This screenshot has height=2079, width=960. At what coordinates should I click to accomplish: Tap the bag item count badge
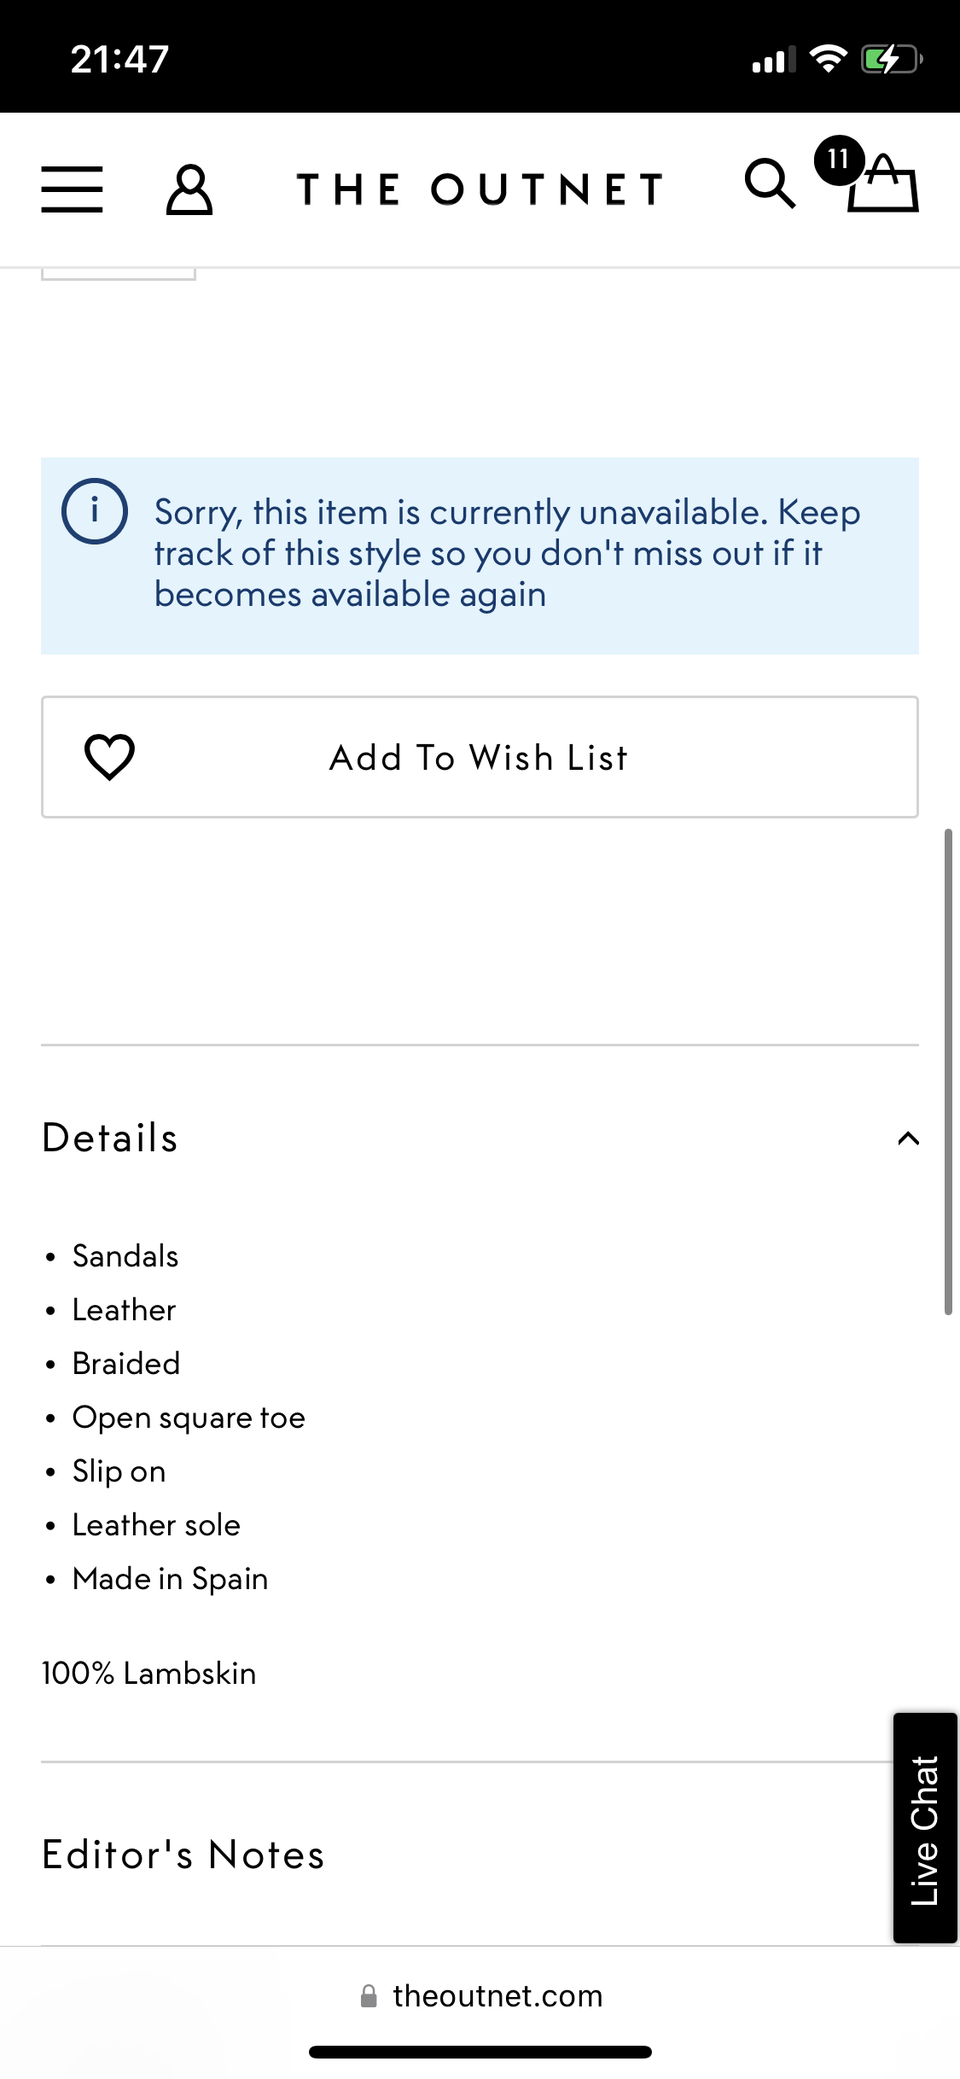pos(838,160)
